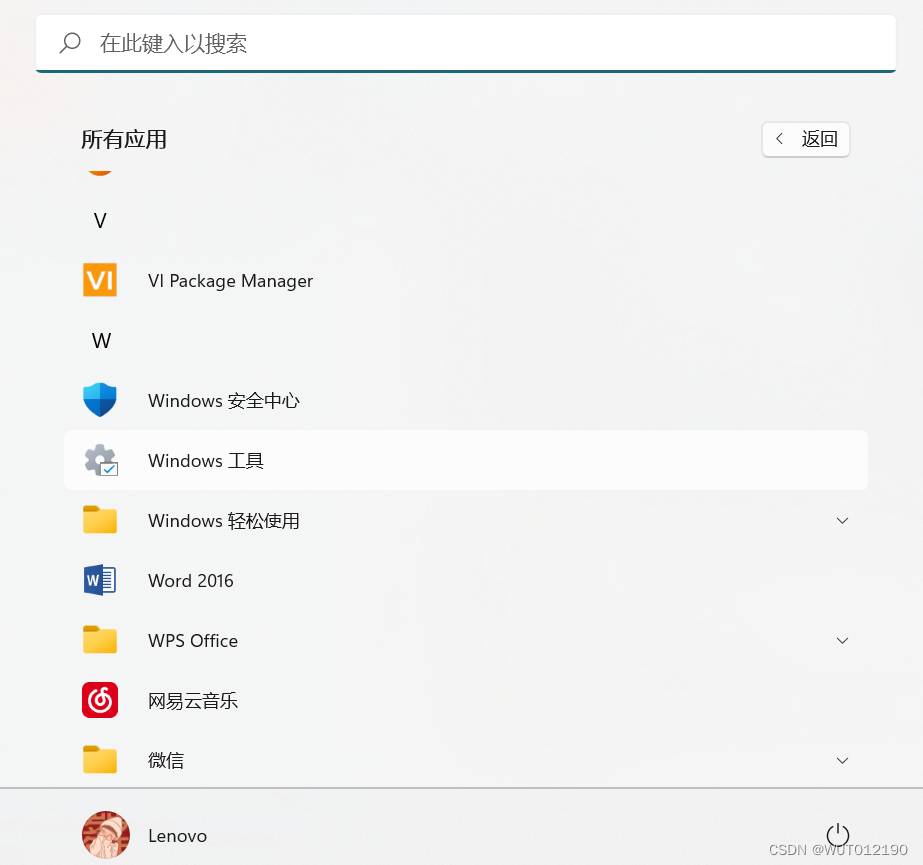Click the Windows Security shield icon
Image resolution: width=923 pixels, height=865 pixels.
(x=100, y=400)
